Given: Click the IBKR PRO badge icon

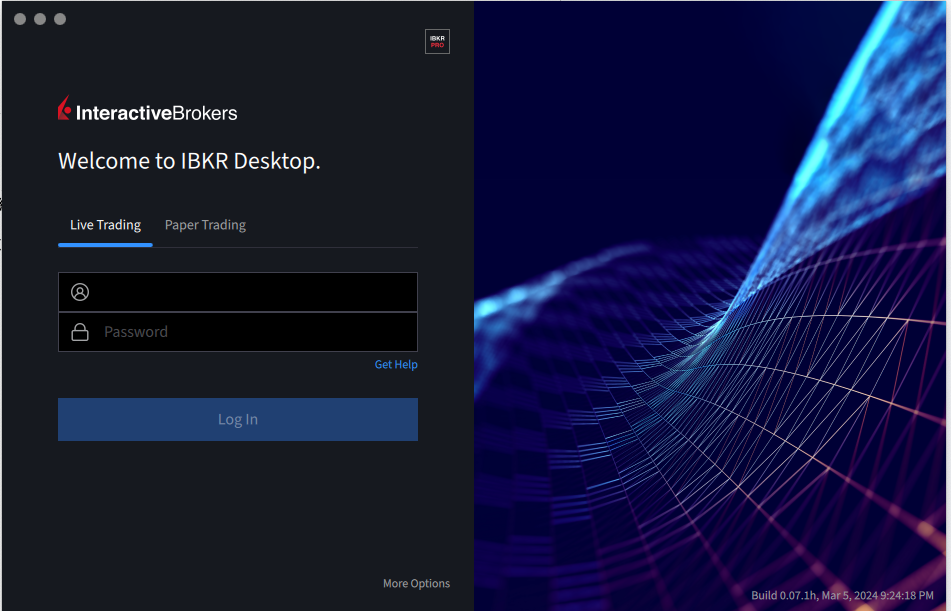Looking at the screenshot, I should point(437,41).
